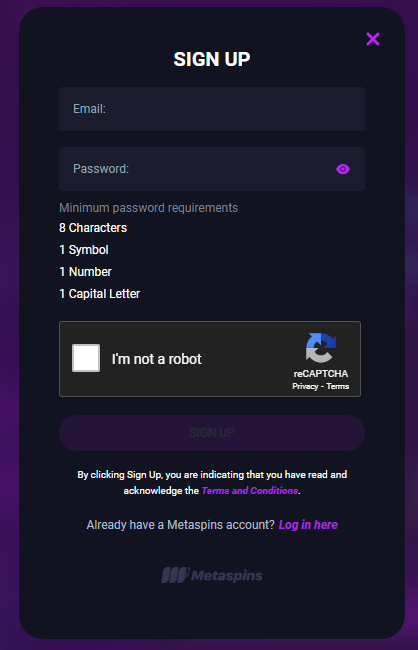Open the reCAPTCHA Privacy link
The image size is (418, 650).
coord(305,386)
